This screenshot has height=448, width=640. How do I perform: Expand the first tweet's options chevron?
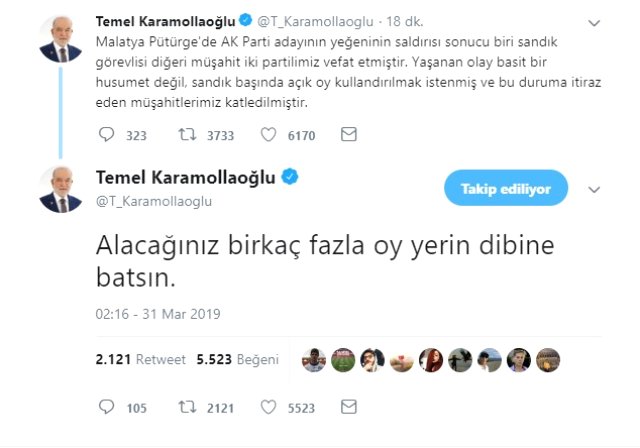click(593, 21)
